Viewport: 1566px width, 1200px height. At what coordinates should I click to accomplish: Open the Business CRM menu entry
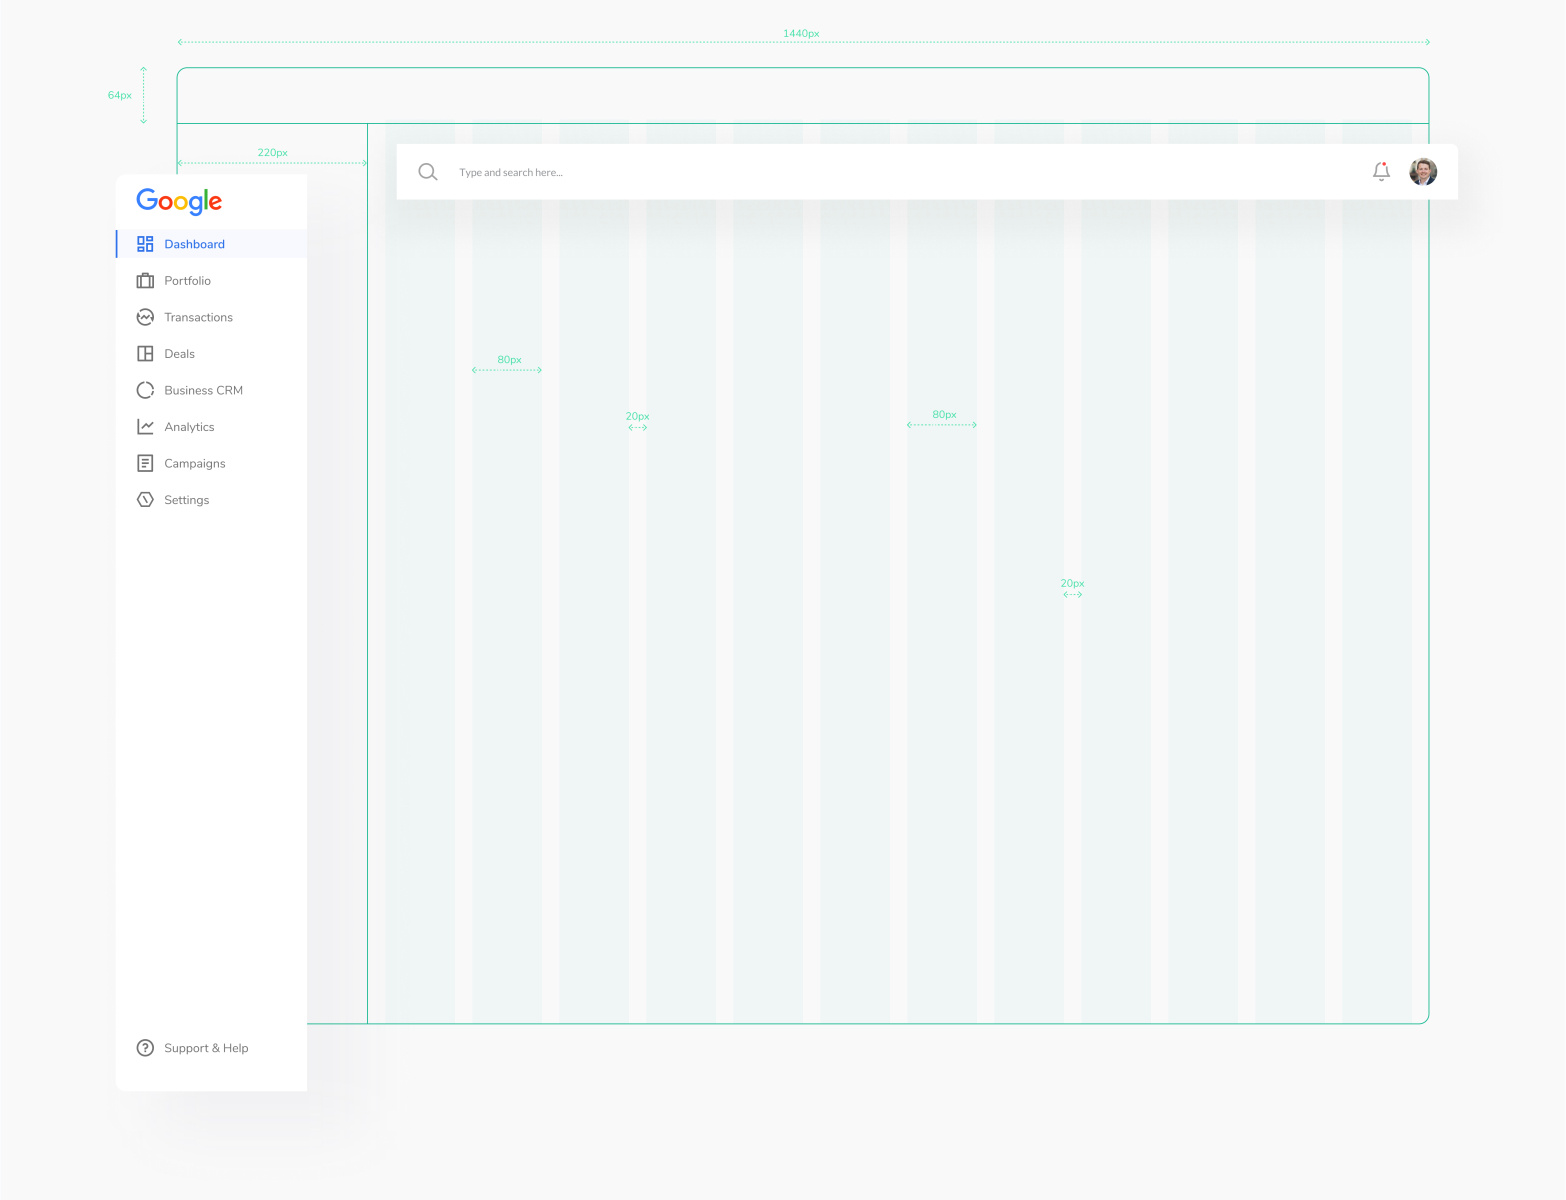pyautogui.click(x=203, y=390)
